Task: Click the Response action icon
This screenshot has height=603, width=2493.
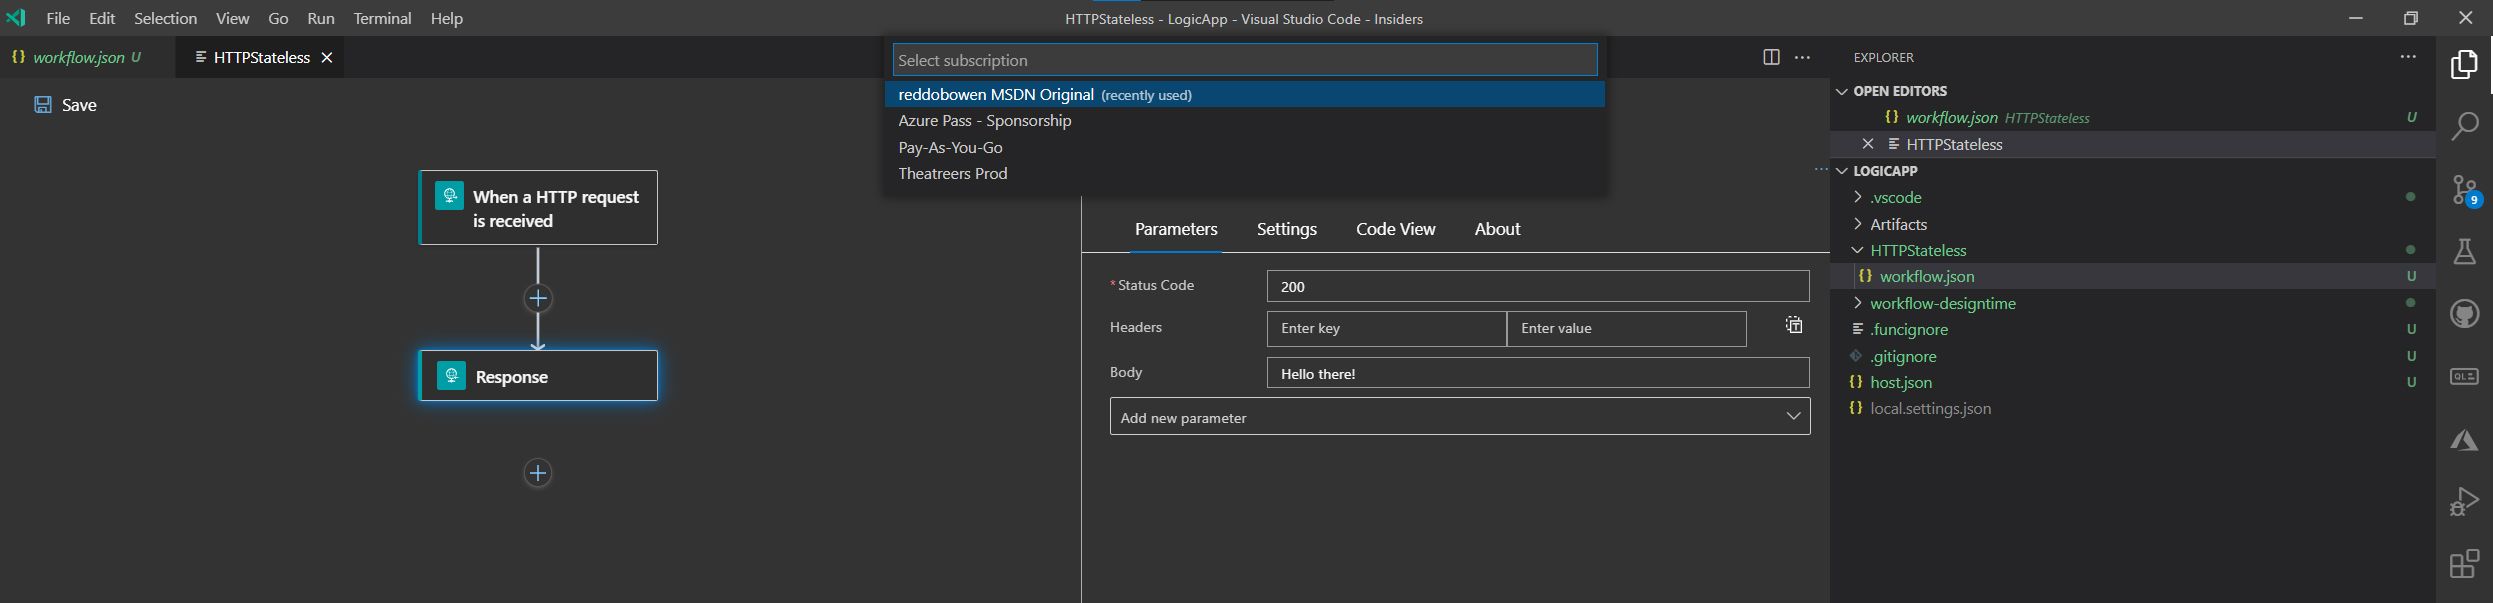Action: (451, 376)
